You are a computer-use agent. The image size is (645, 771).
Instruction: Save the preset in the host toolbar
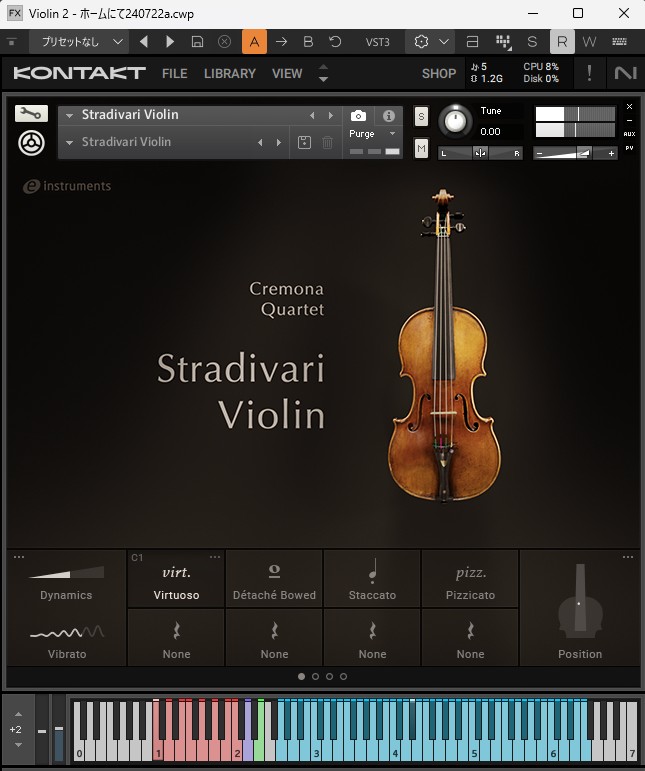coord(197,42)
